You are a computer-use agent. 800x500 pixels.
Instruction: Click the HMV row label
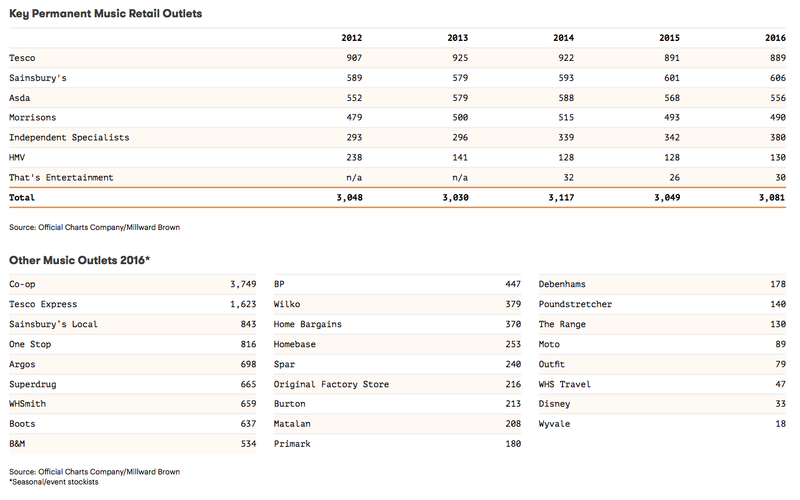pos(17,158)
